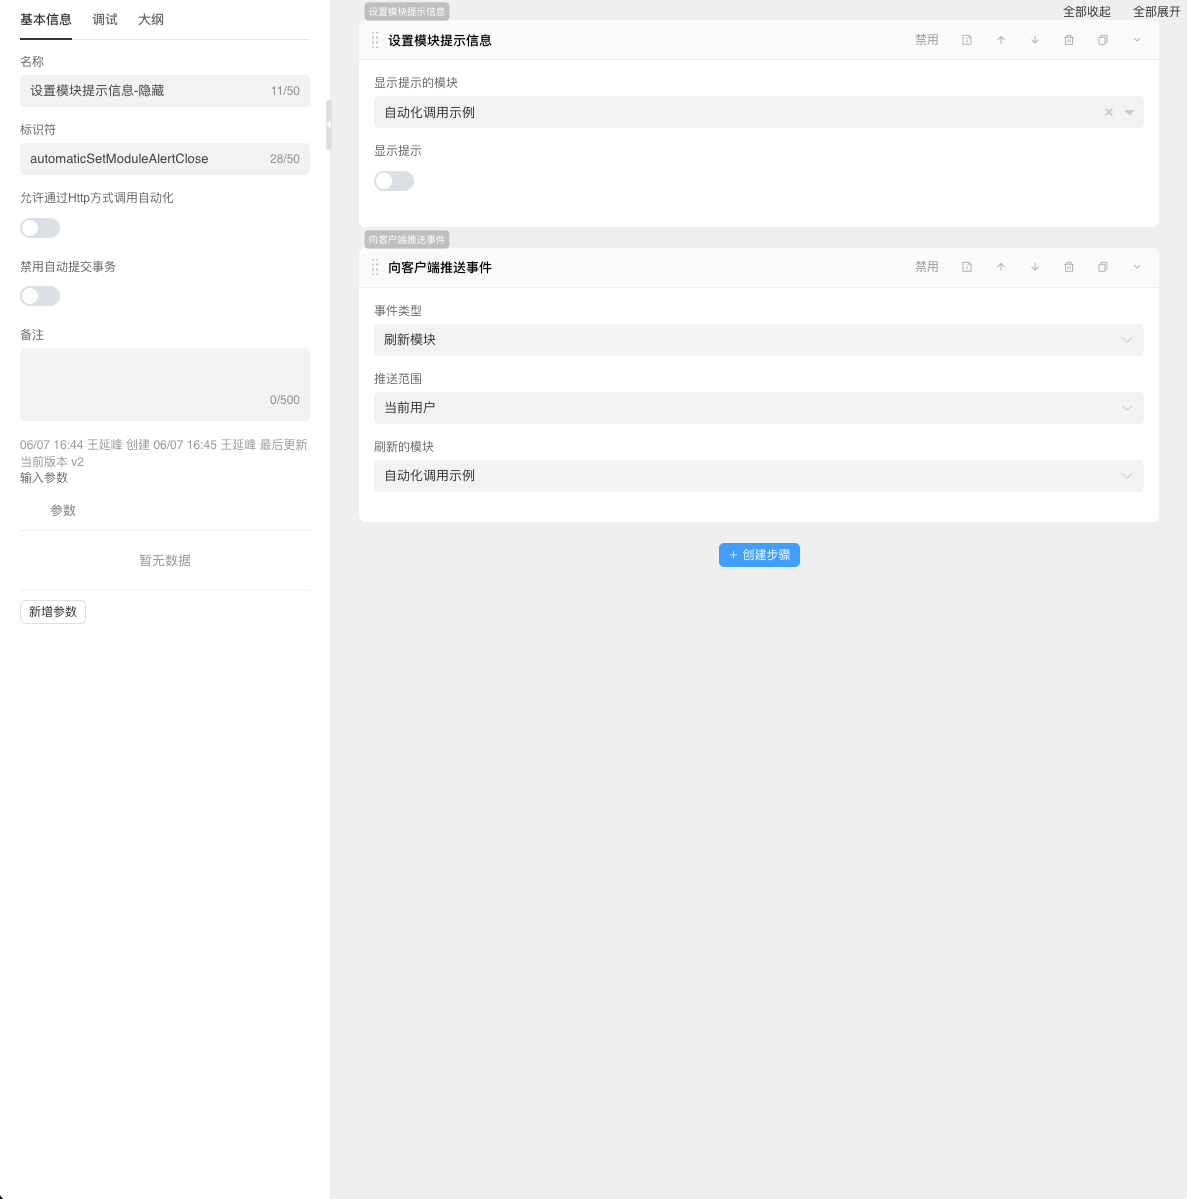Open the note/document icon on 向客户端推送事件 step
This screenshot has width=1187, height=1199.
point(967,267)
